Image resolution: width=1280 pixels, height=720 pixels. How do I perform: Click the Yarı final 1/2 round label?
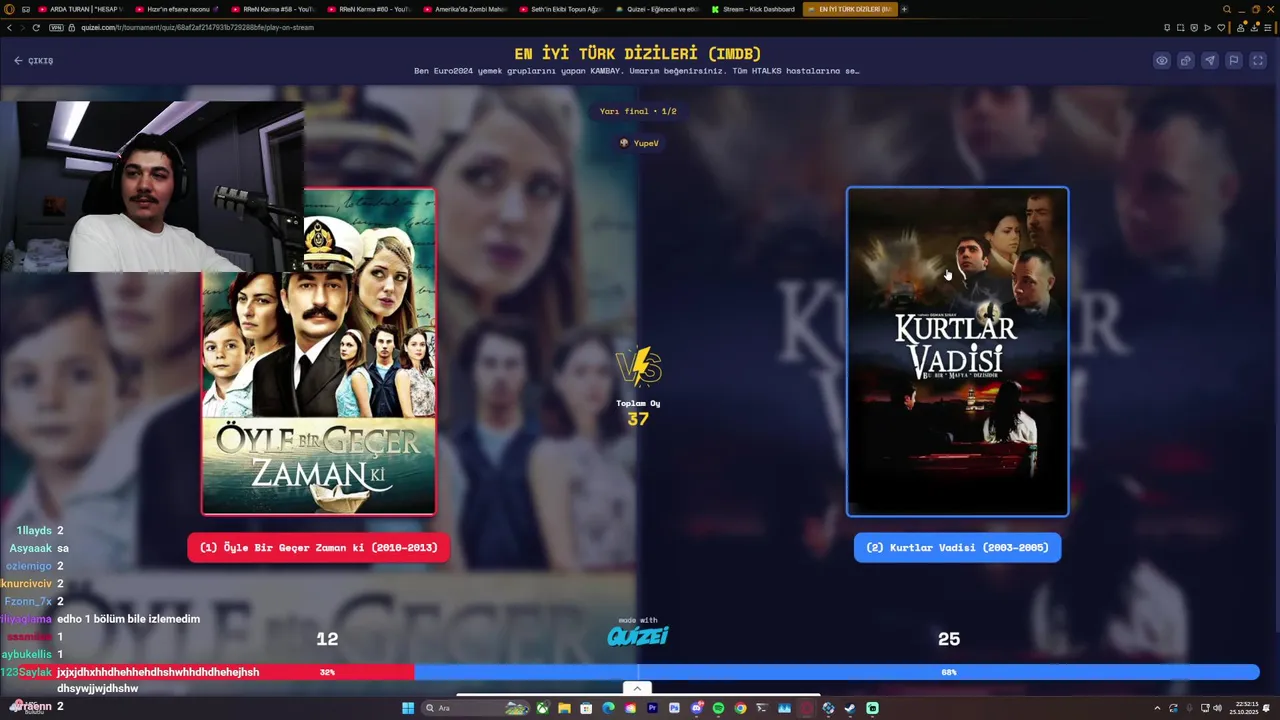pyautogui.click(x=638, y=111)
